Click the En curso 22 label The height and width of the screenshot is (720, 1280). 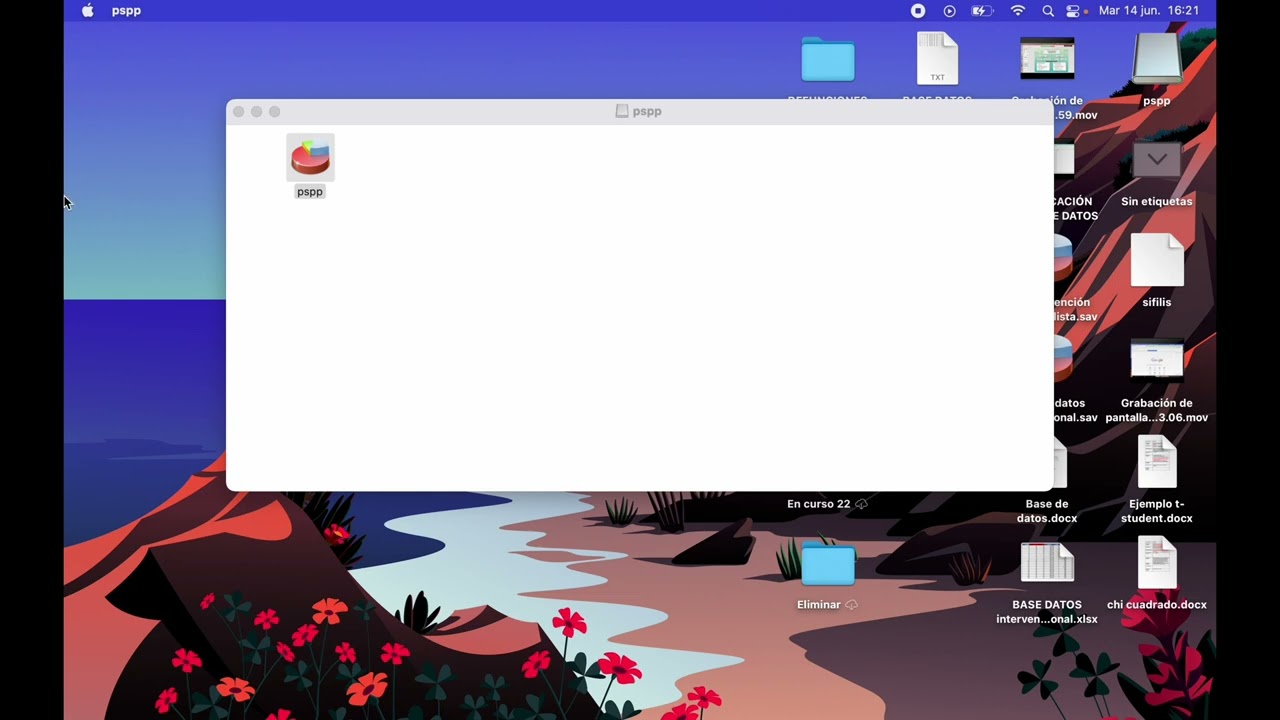818,504
